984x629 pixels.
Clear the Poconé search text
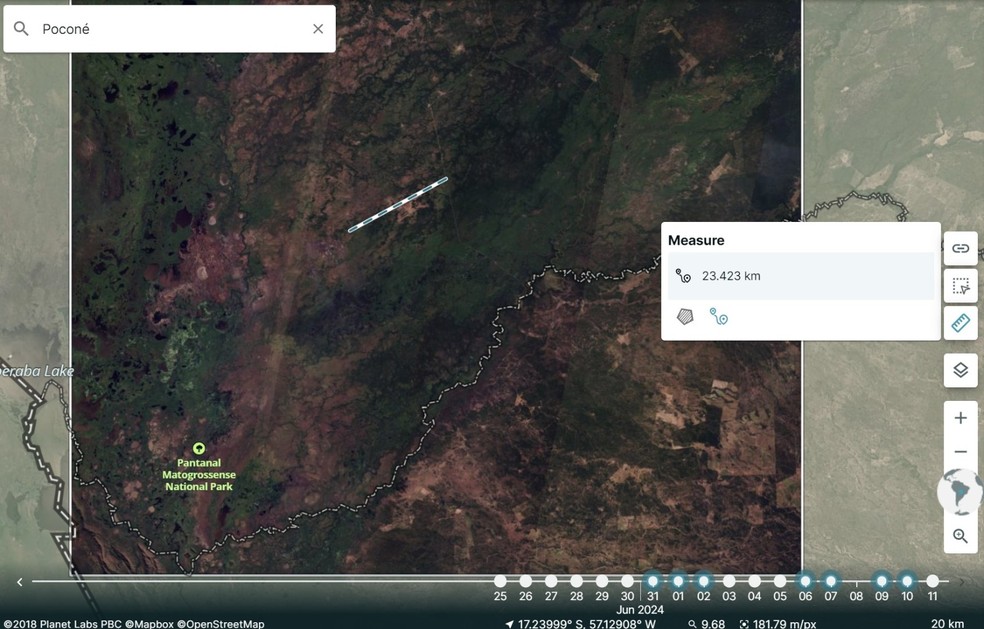(318, 29)
